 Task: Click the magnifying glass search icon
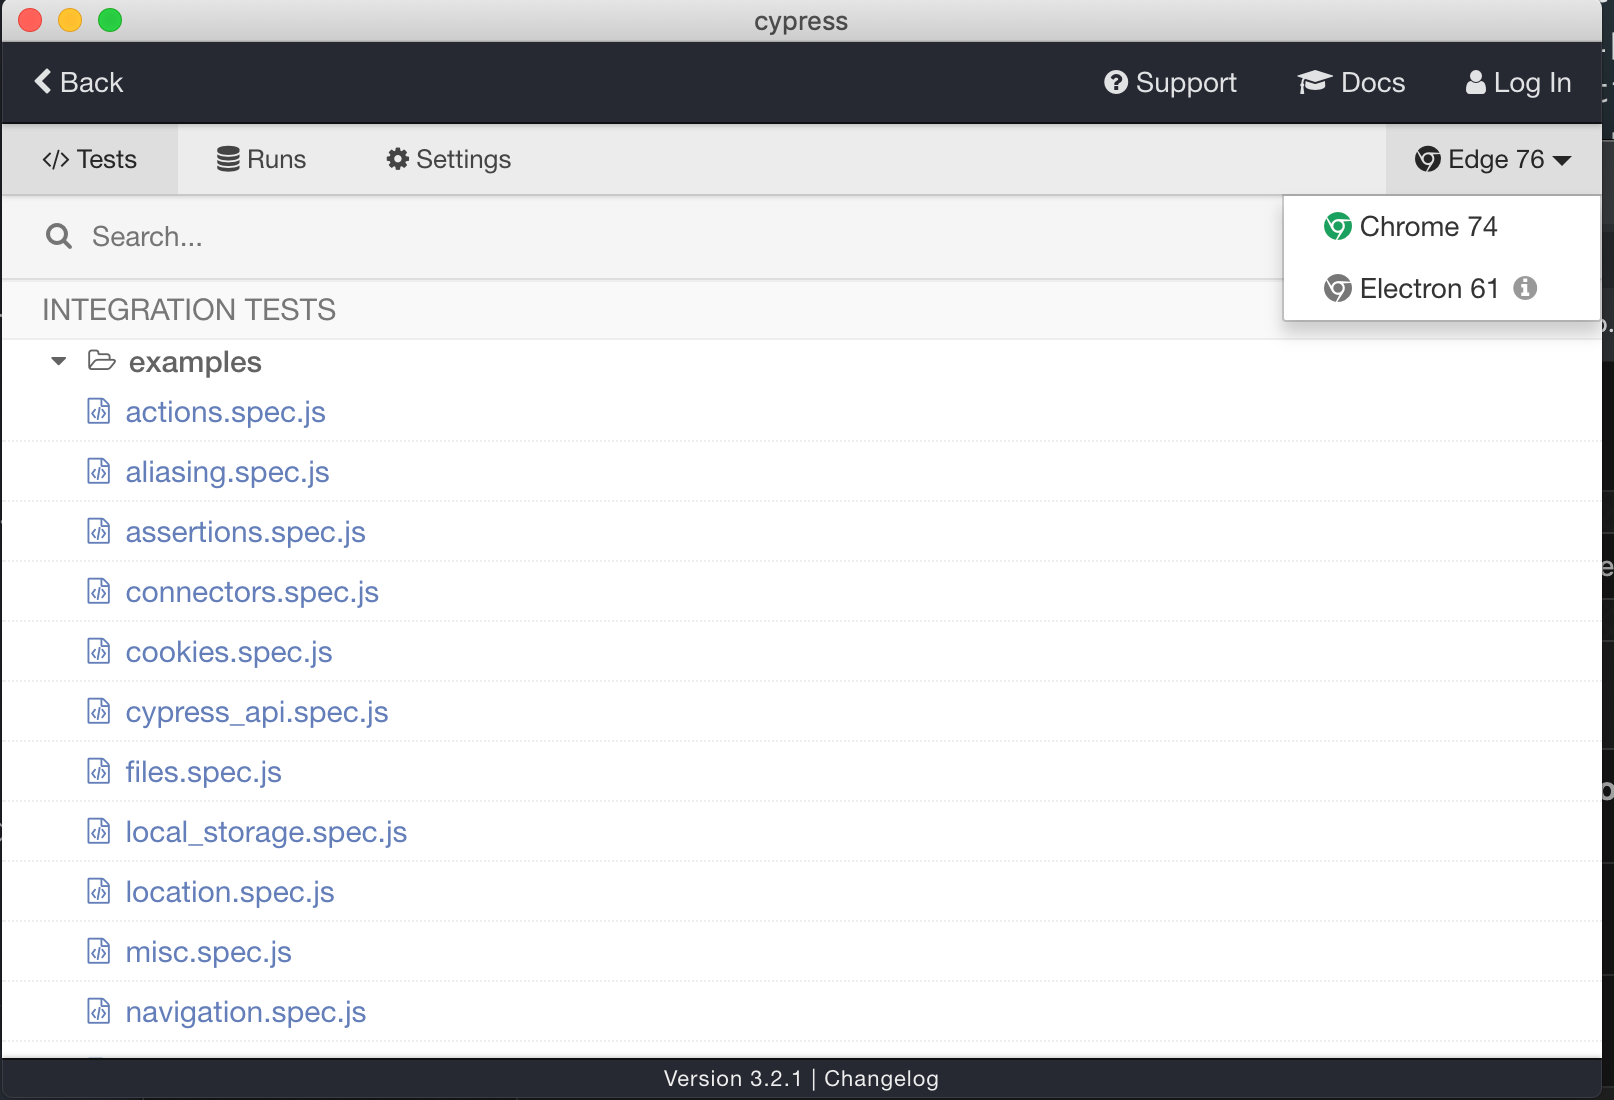point(59,236)
